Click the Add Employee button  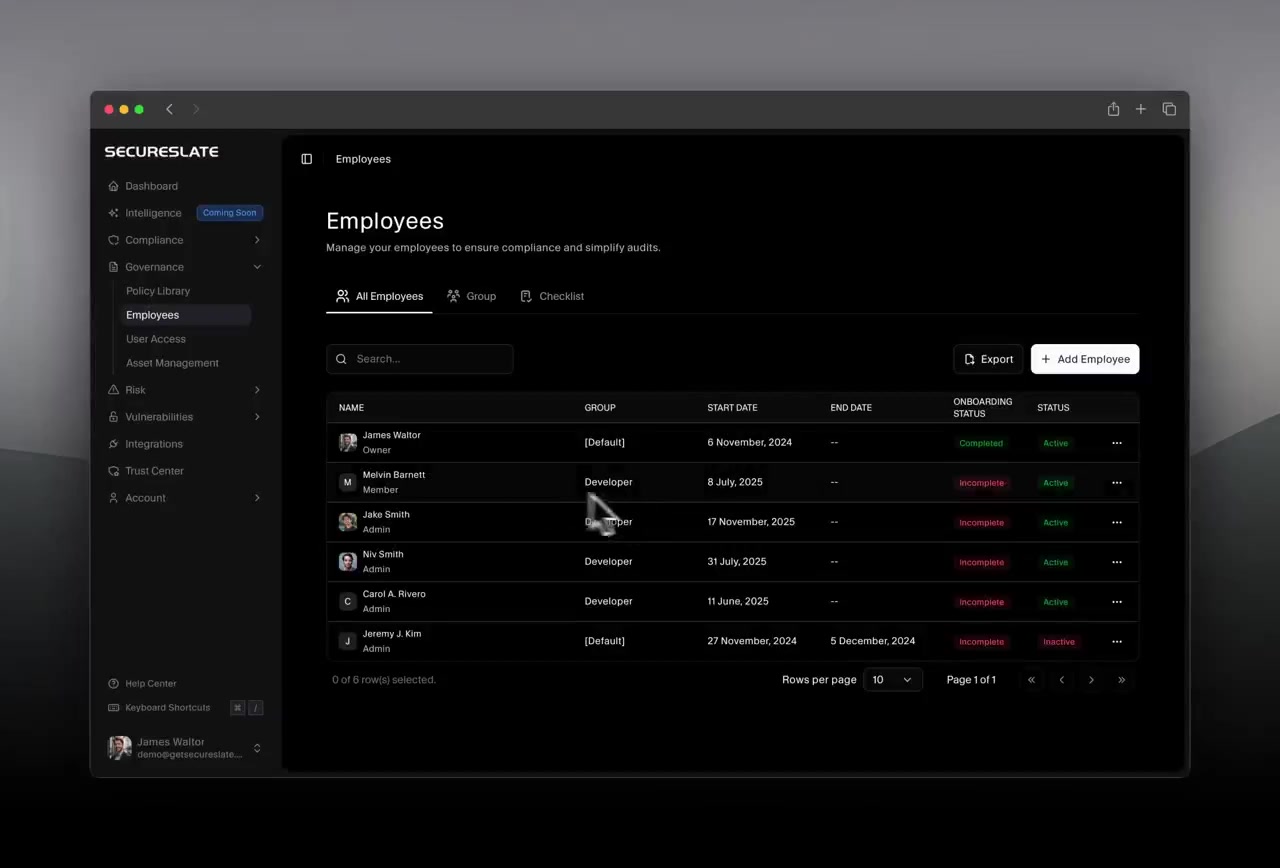point(1085,359)
